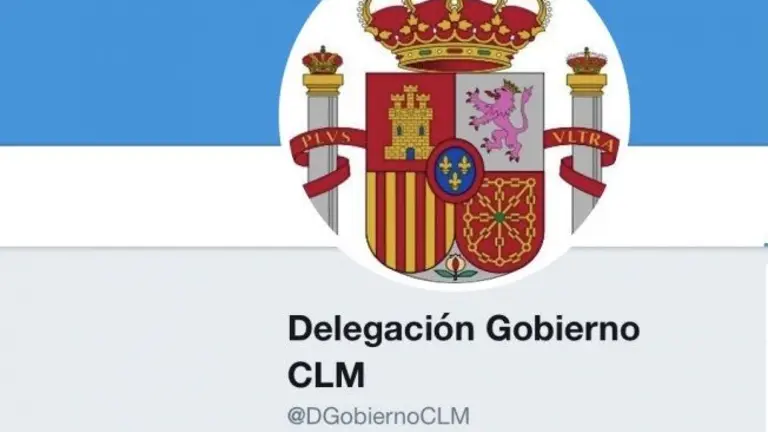The height and width of the screenshot is (432, 768).
Task: Click the golden castle in the crest
Action: click(410, 123)
